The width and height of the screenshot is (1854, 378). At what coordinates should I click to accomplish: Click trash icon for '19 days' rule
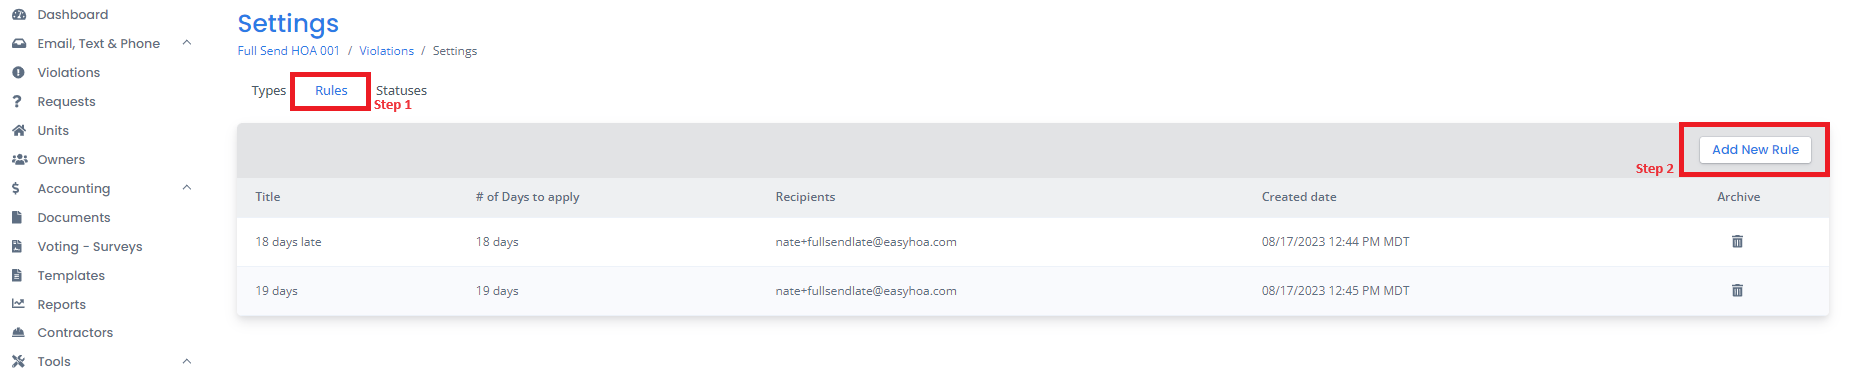1737,291
